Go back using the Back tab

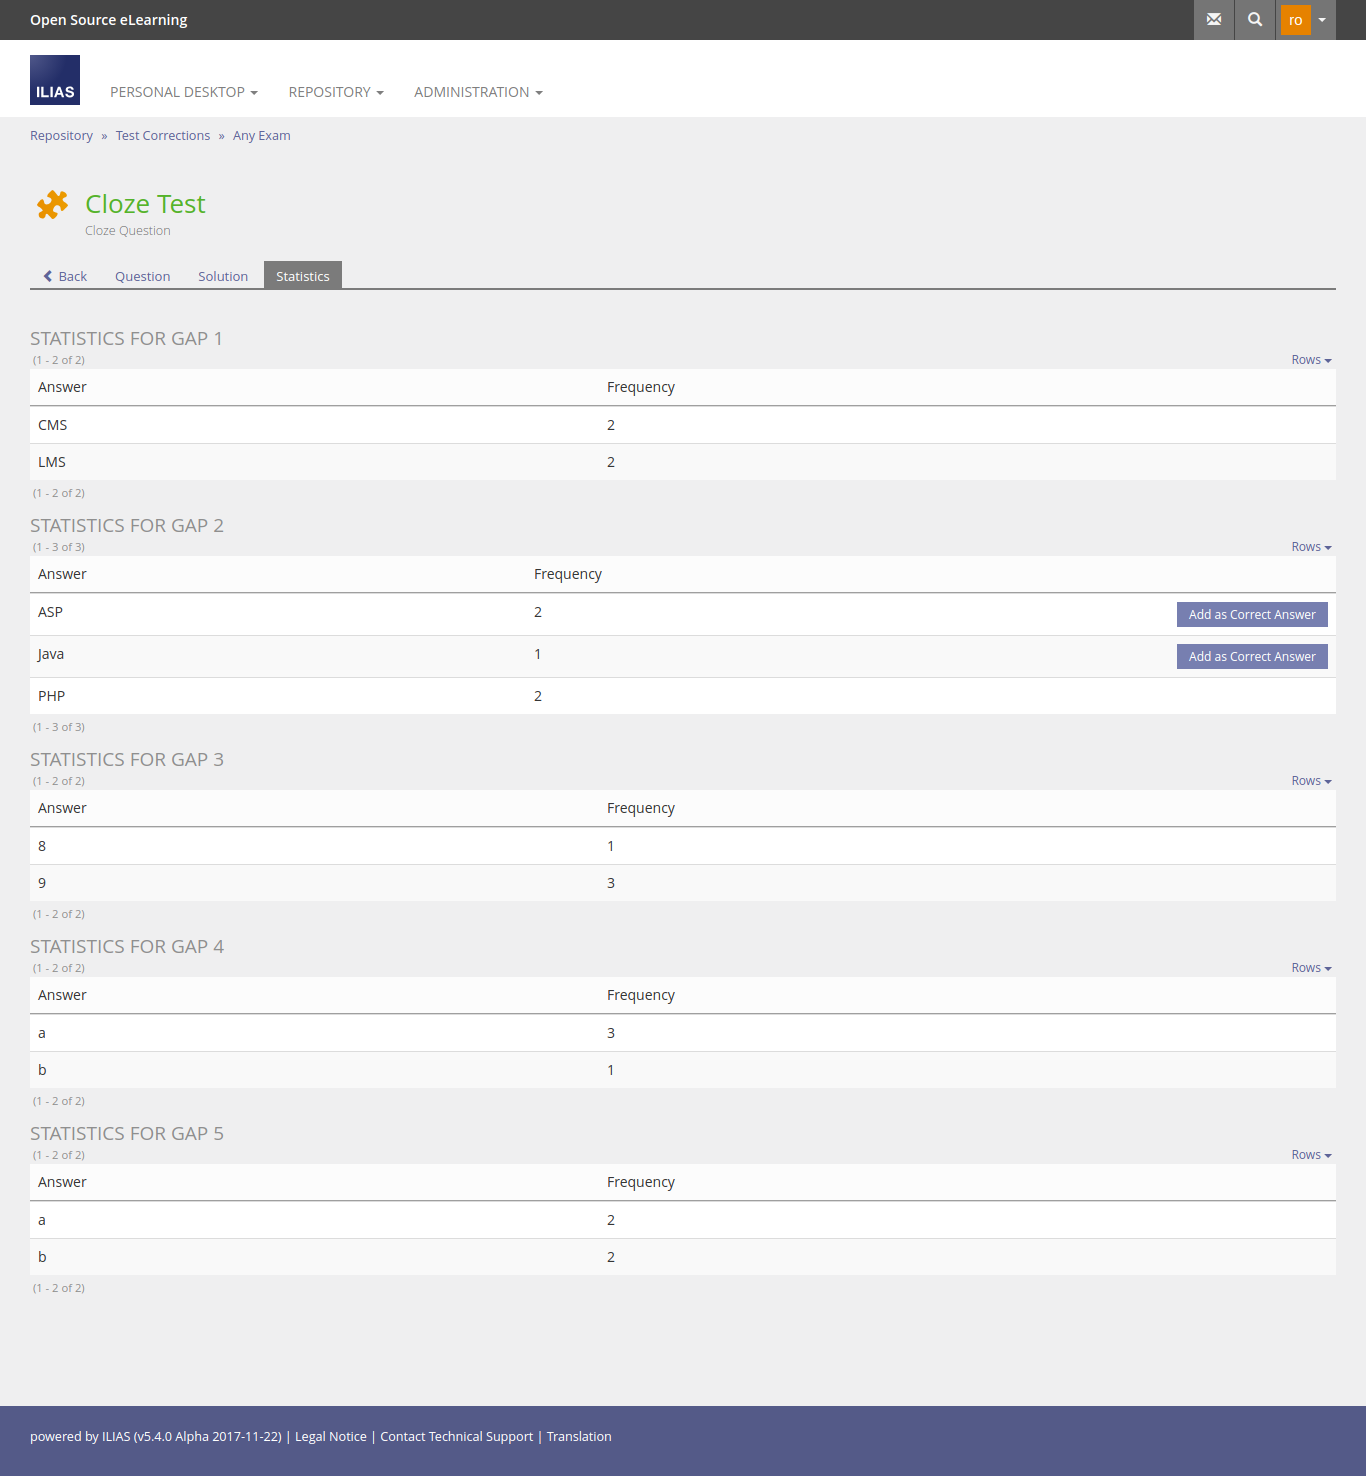[66, 277]
